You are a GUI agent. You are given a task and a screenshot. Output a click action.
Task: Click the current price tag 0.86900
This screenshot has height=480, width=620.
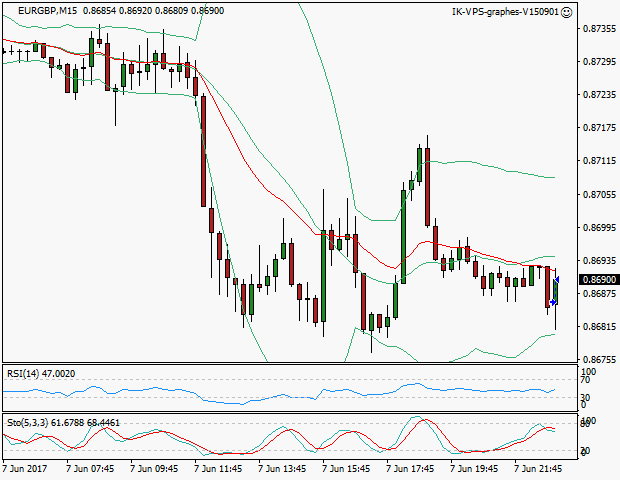598,280
